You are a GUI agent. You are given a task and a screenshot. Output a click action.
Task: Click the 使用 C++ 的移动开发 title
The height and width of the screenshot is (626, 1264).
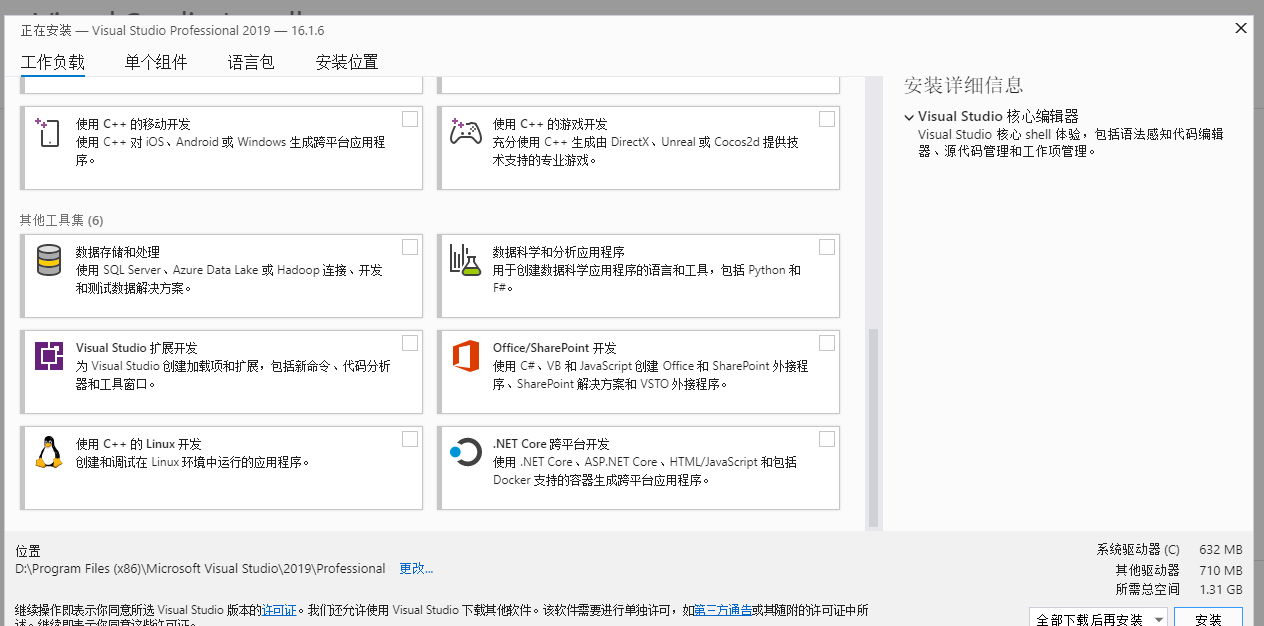click(133, 124)
